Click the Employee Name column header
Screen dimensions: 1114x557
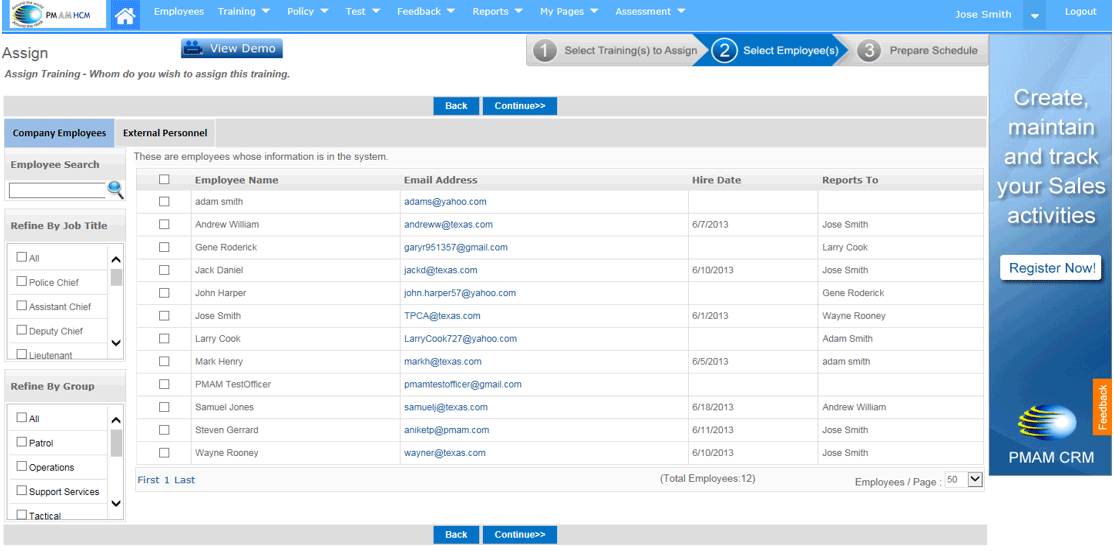[x=237, y=180]
